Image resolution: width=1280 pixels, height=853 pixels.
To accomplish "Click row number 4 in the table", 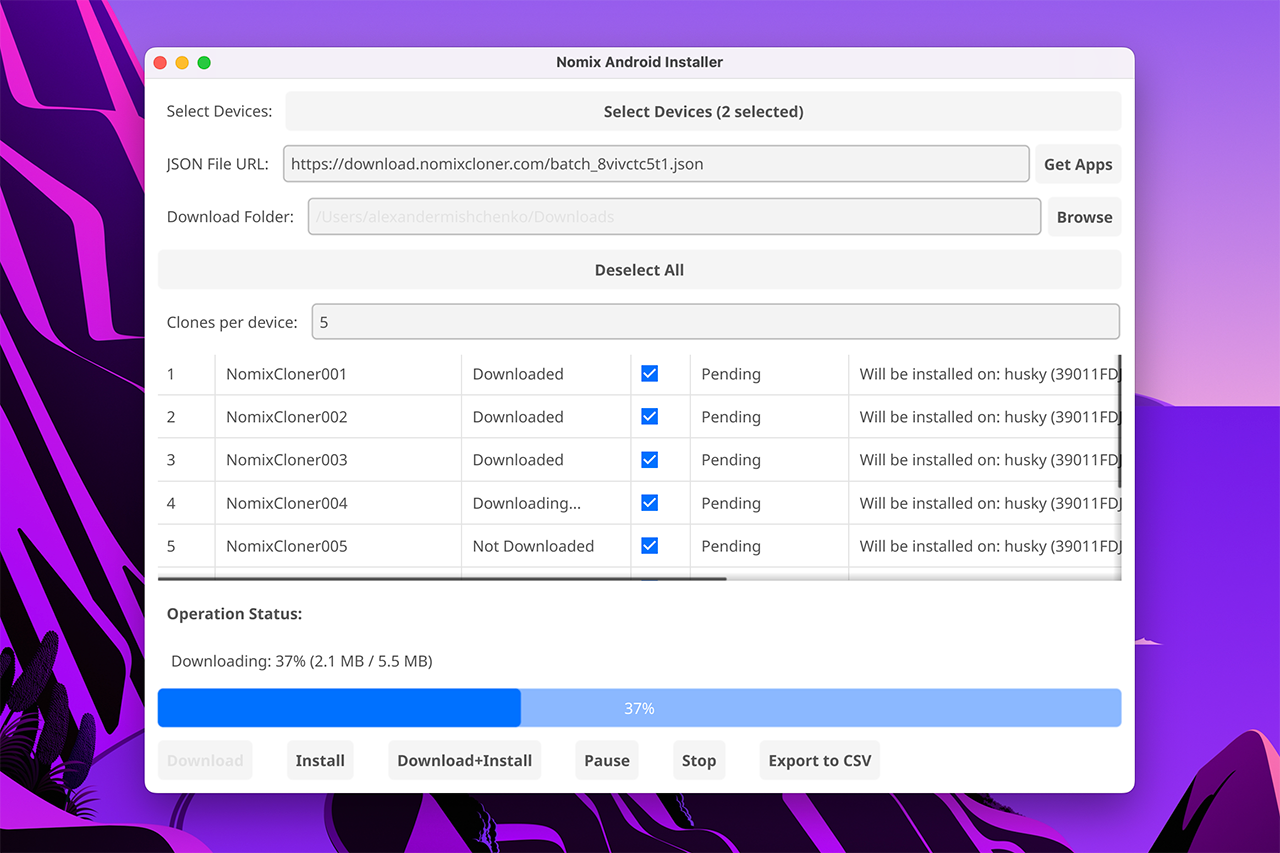I will click(171, 503).
